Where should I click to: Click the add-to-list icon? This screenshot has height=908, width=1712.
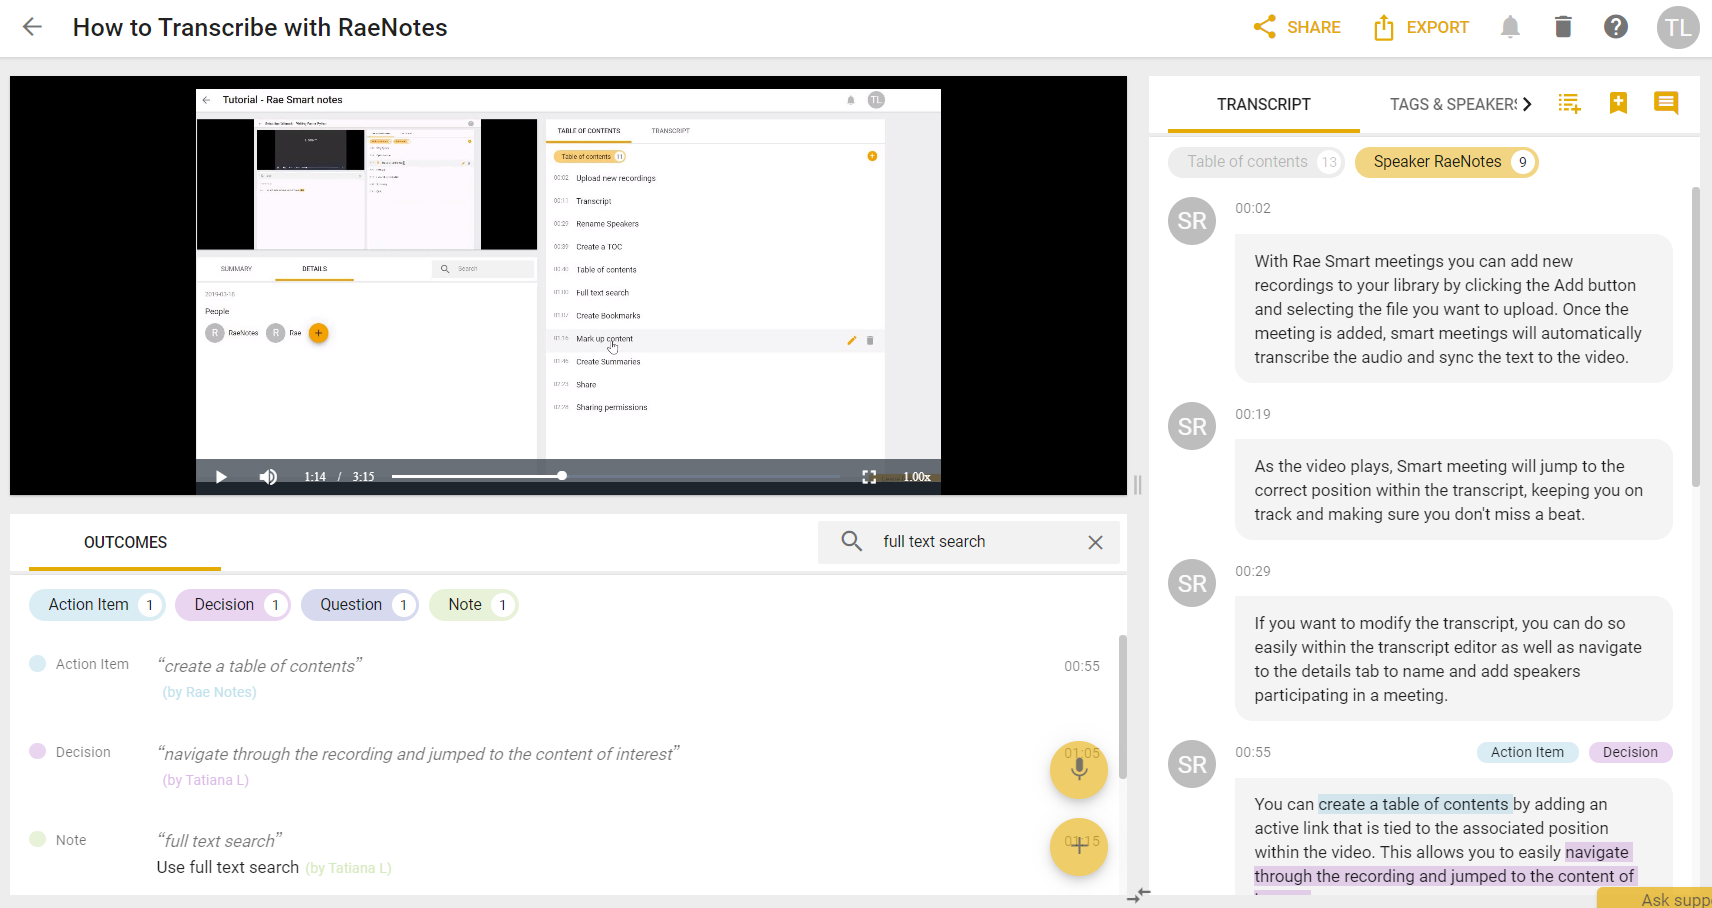coord(1570,103)
